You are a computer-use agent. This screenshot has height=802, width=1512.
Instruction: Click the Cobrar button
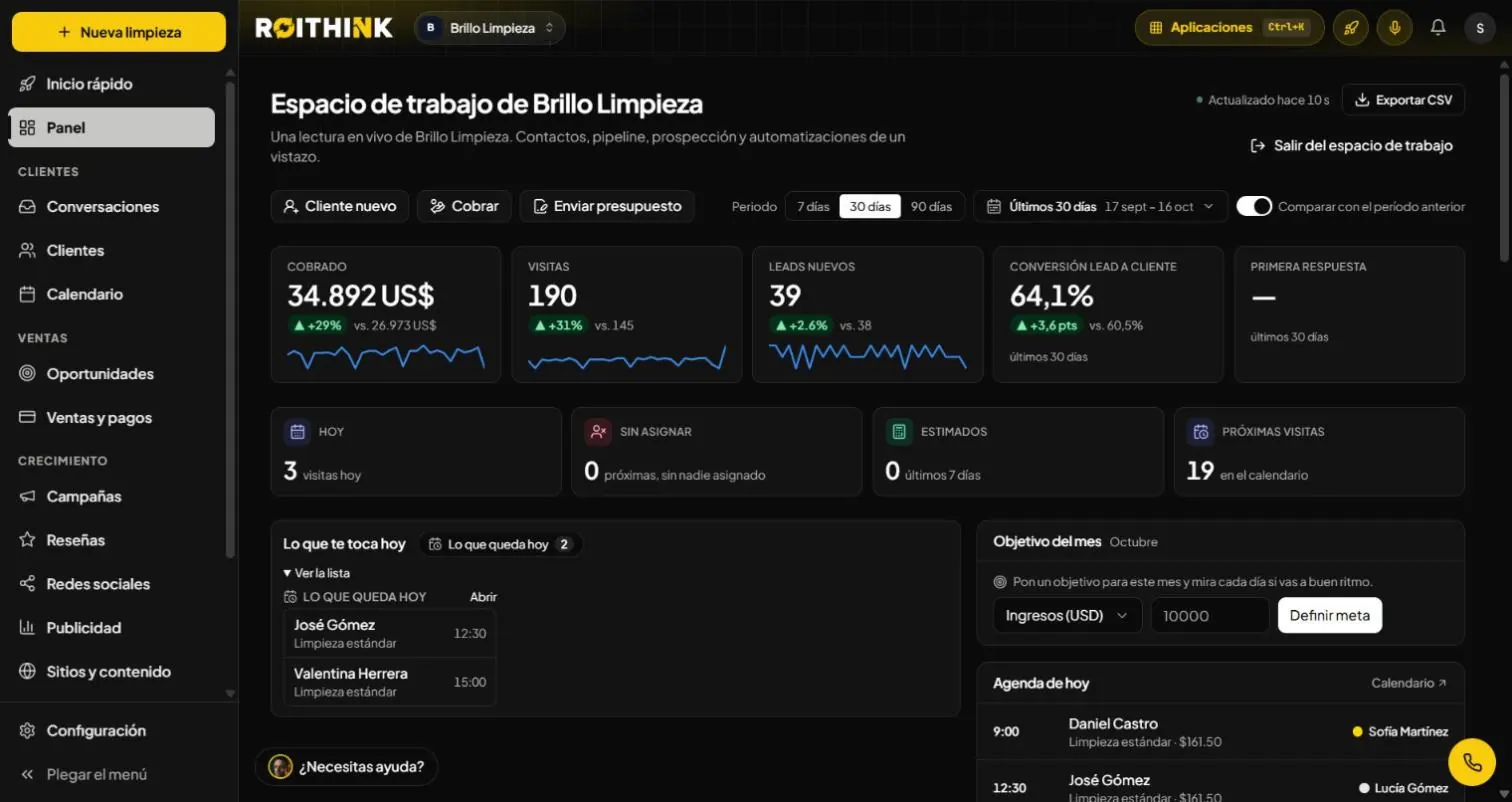tap(464, 206)
